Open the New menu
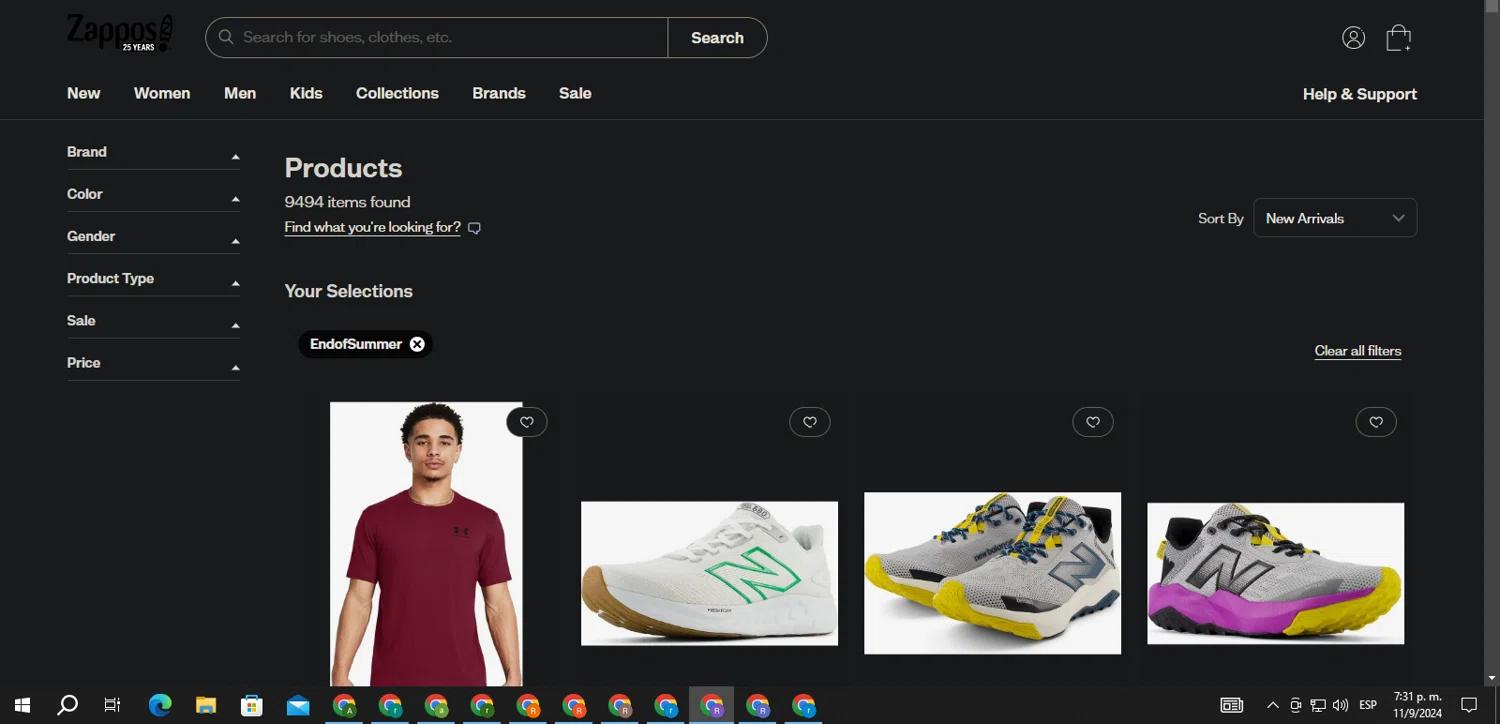1500x724 pixels. [84, 93]
